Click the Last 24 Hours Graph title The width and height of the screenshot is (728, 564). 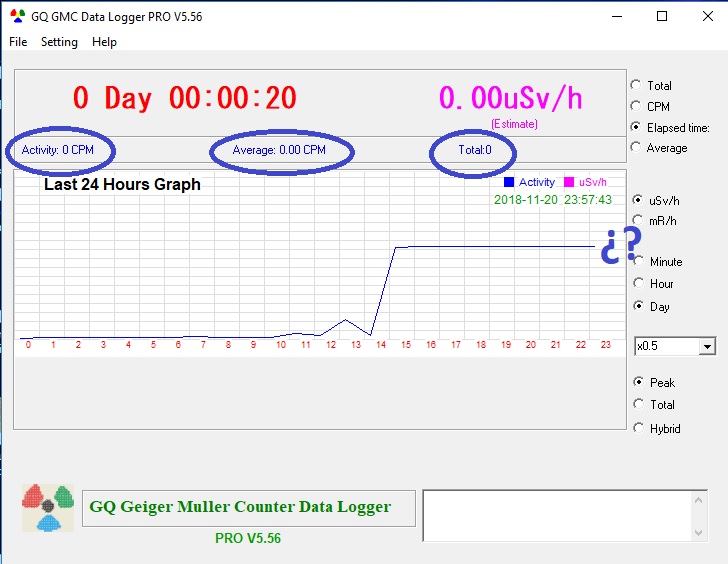122,184
